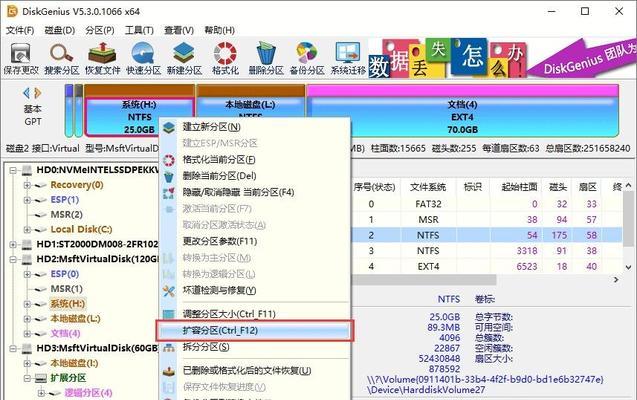The height and width of the screenshot is (400, 637).
Task: Choose 扩容分区(Ctrl_F12) in context menu
Action: click(x=255, y=331)
